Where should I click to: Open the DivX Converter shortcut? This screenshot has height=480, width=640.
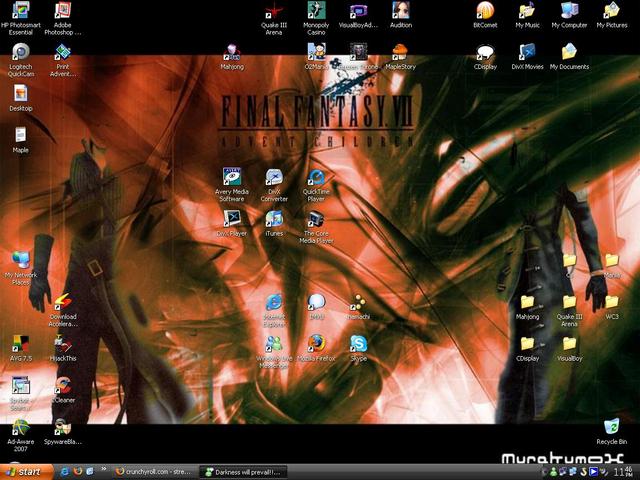(x=274, y=185)
